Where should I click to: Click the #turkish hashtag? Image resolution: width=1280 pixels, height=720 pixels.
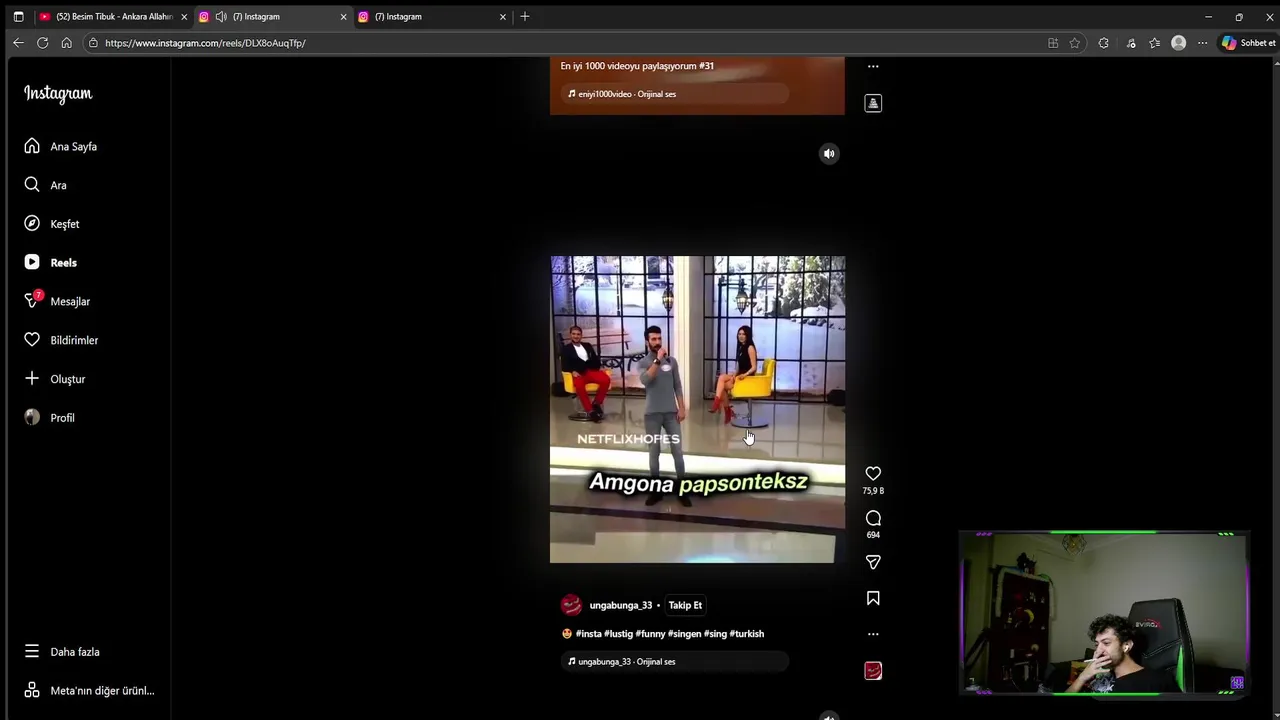747,634
